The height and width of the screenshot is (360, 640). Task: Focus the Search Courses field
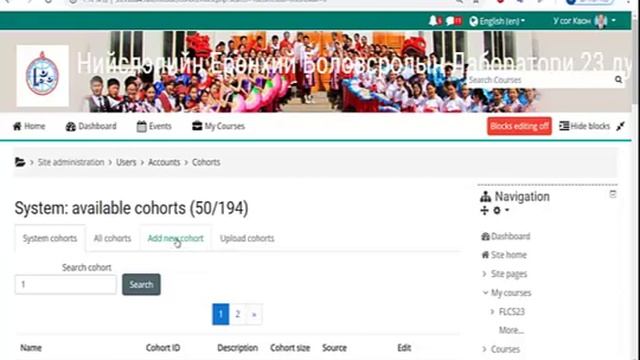tap(540, 80)
